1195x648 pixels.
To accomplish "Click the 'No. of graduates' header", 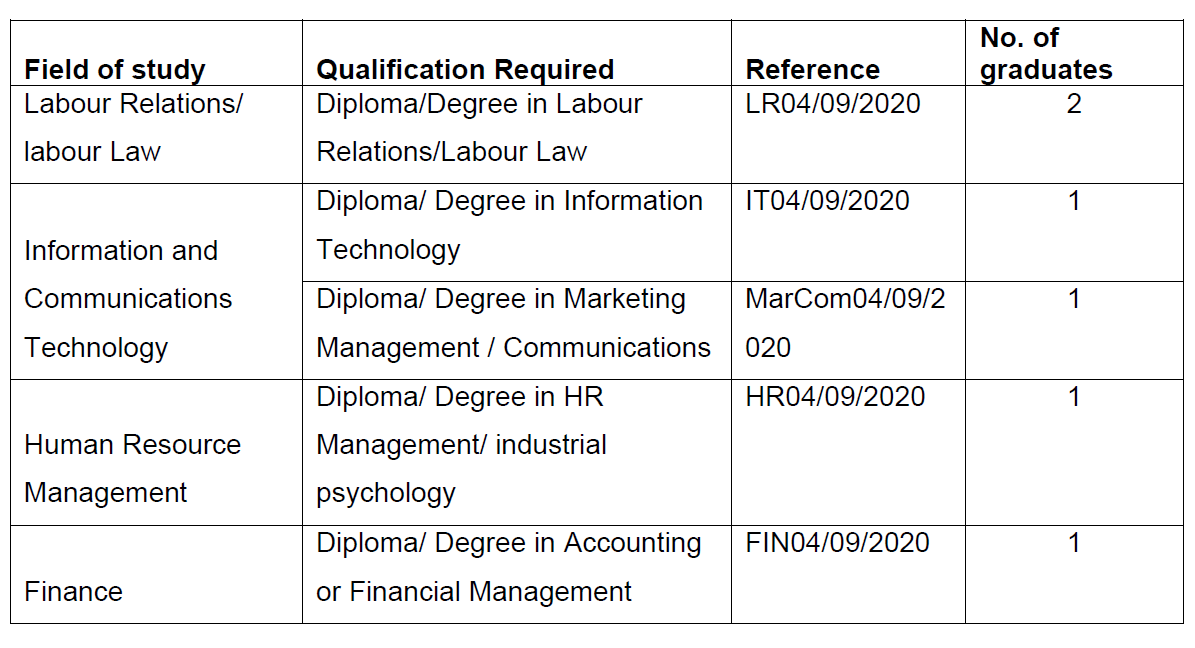I will point(1045,54).
